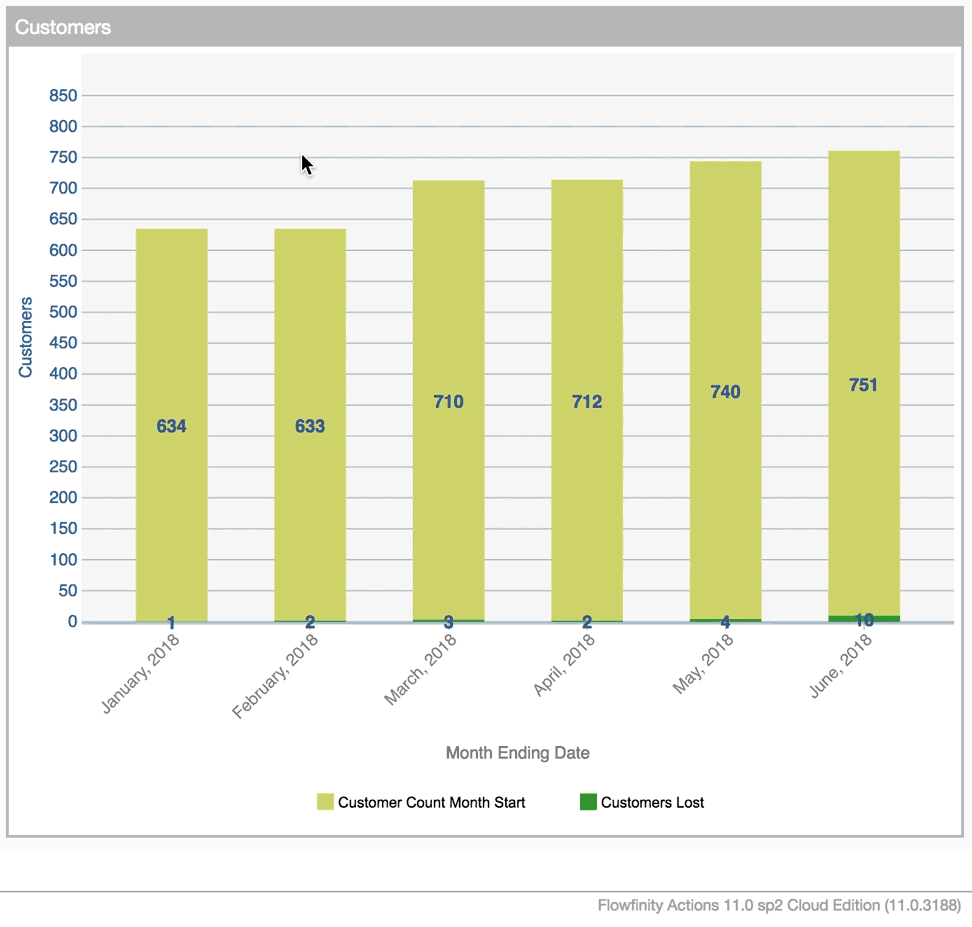Toggle the Customer Count Month Start legend label
Screen dimensions: 972x927
[x=431, y=802]
